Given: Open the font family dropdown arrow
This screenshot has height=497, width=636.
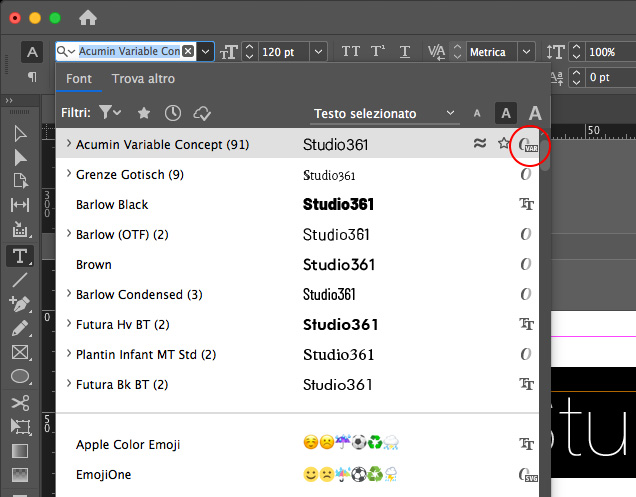Looking at the screenshot, I should point(206,52).
